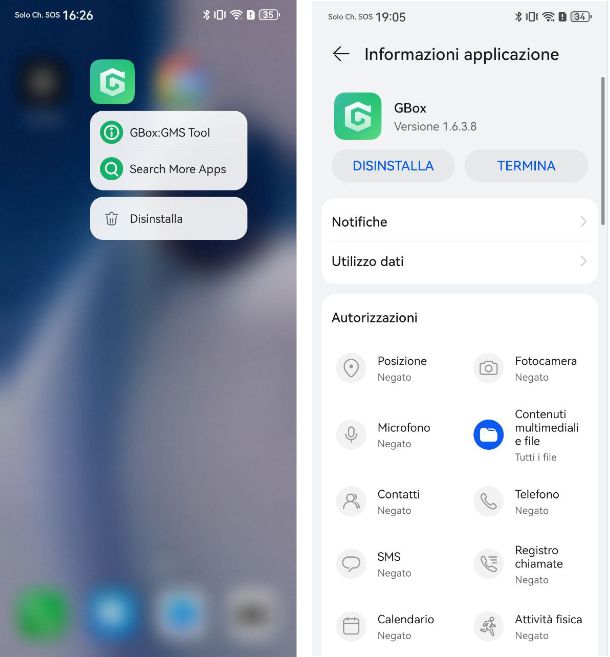Click the green info icon beside GBox:GMS Tool
Viewport: 610px width, 657px height.
click(111, 132)
